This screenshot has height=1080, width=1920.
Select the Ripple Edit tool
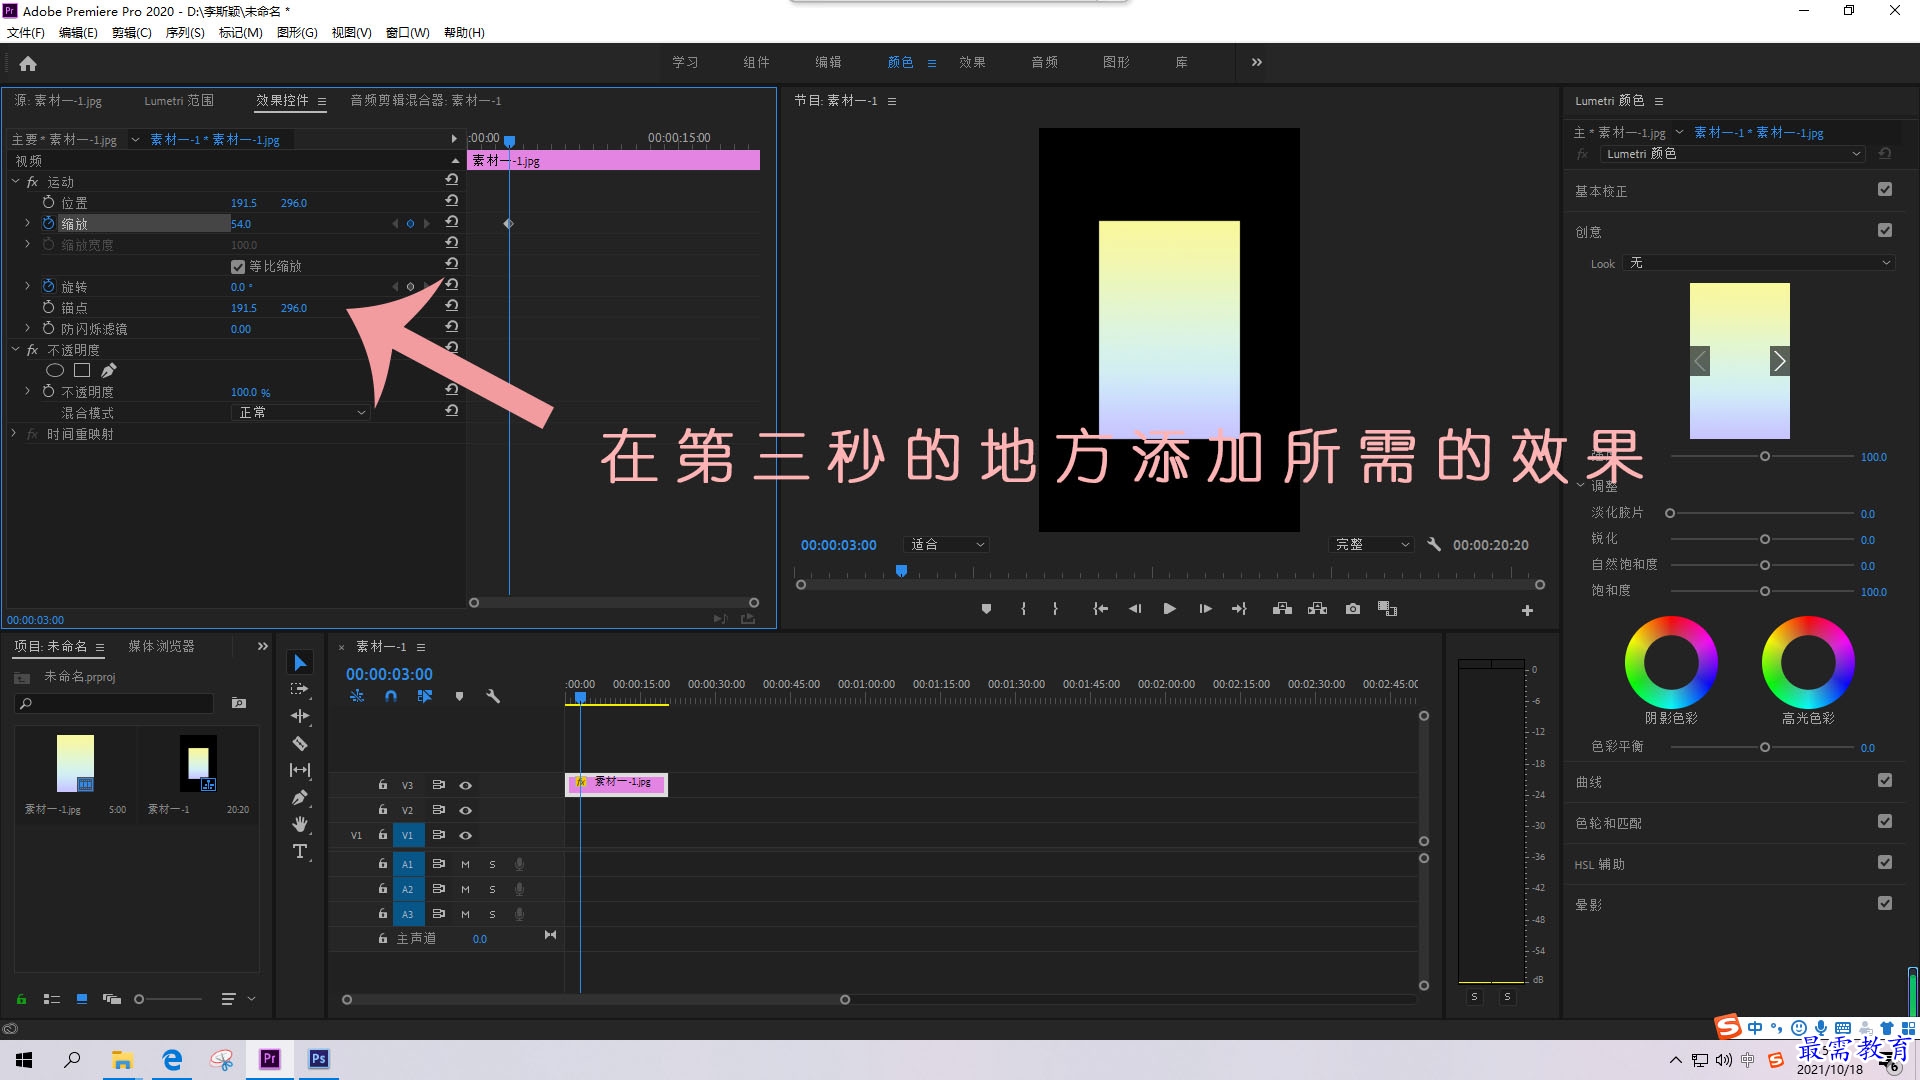pyautogui.click(x=300, y=716)
